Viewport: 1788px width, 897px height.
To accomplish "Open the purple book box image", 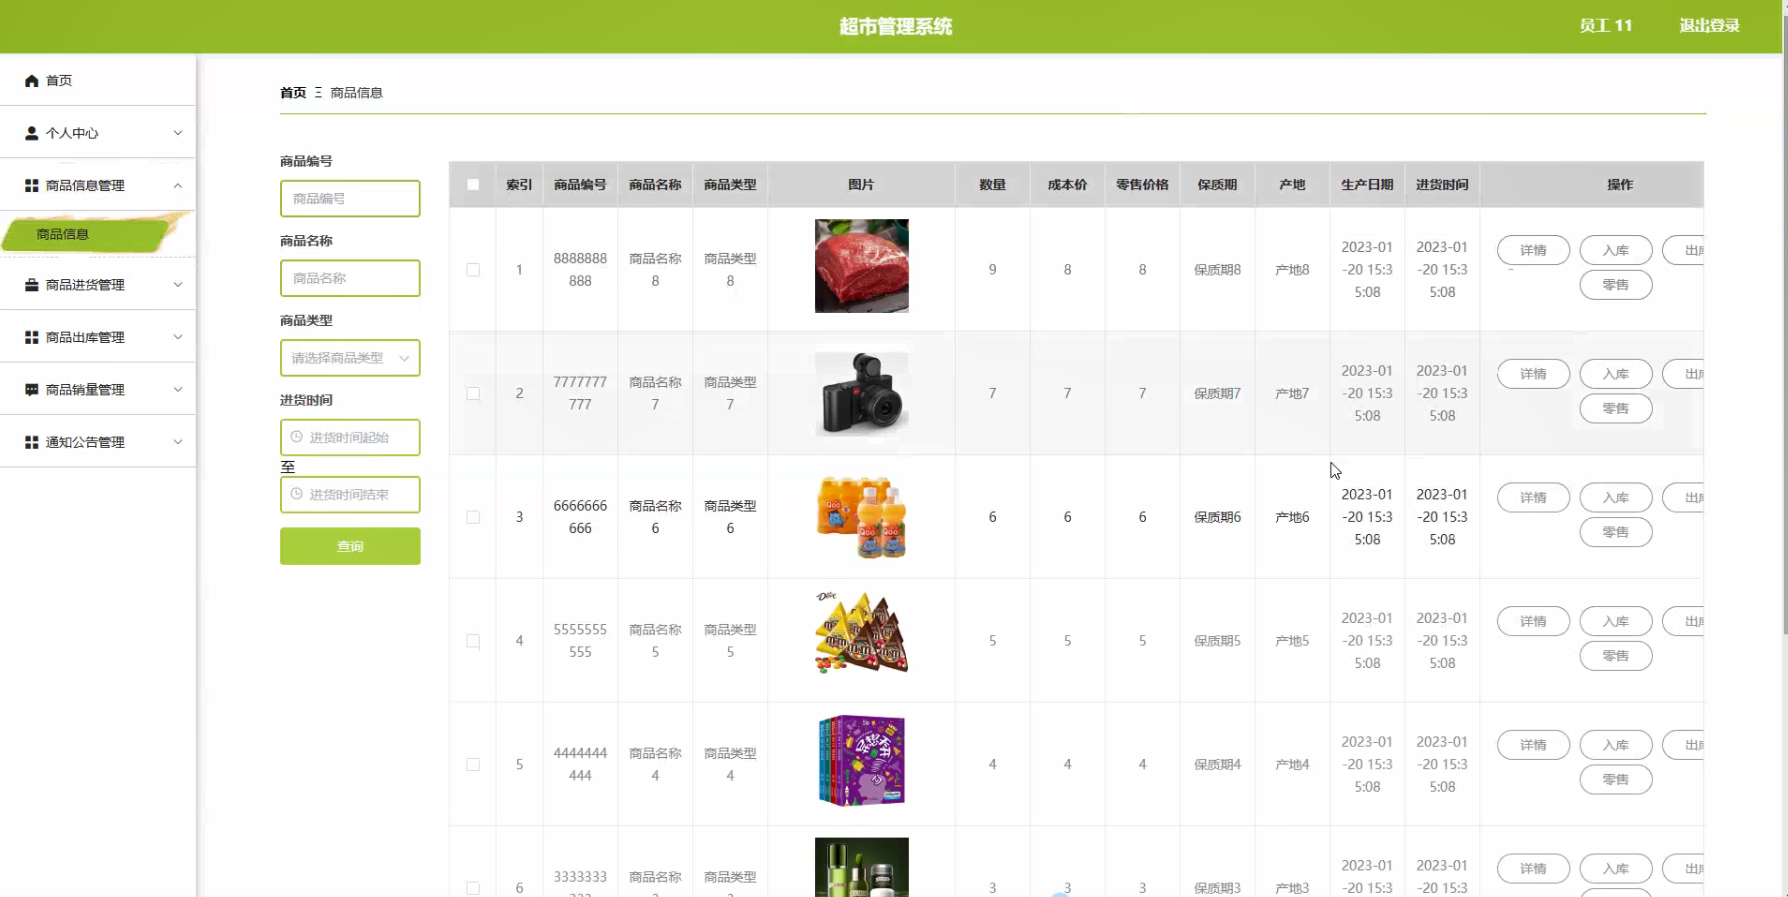I will 862,760.
